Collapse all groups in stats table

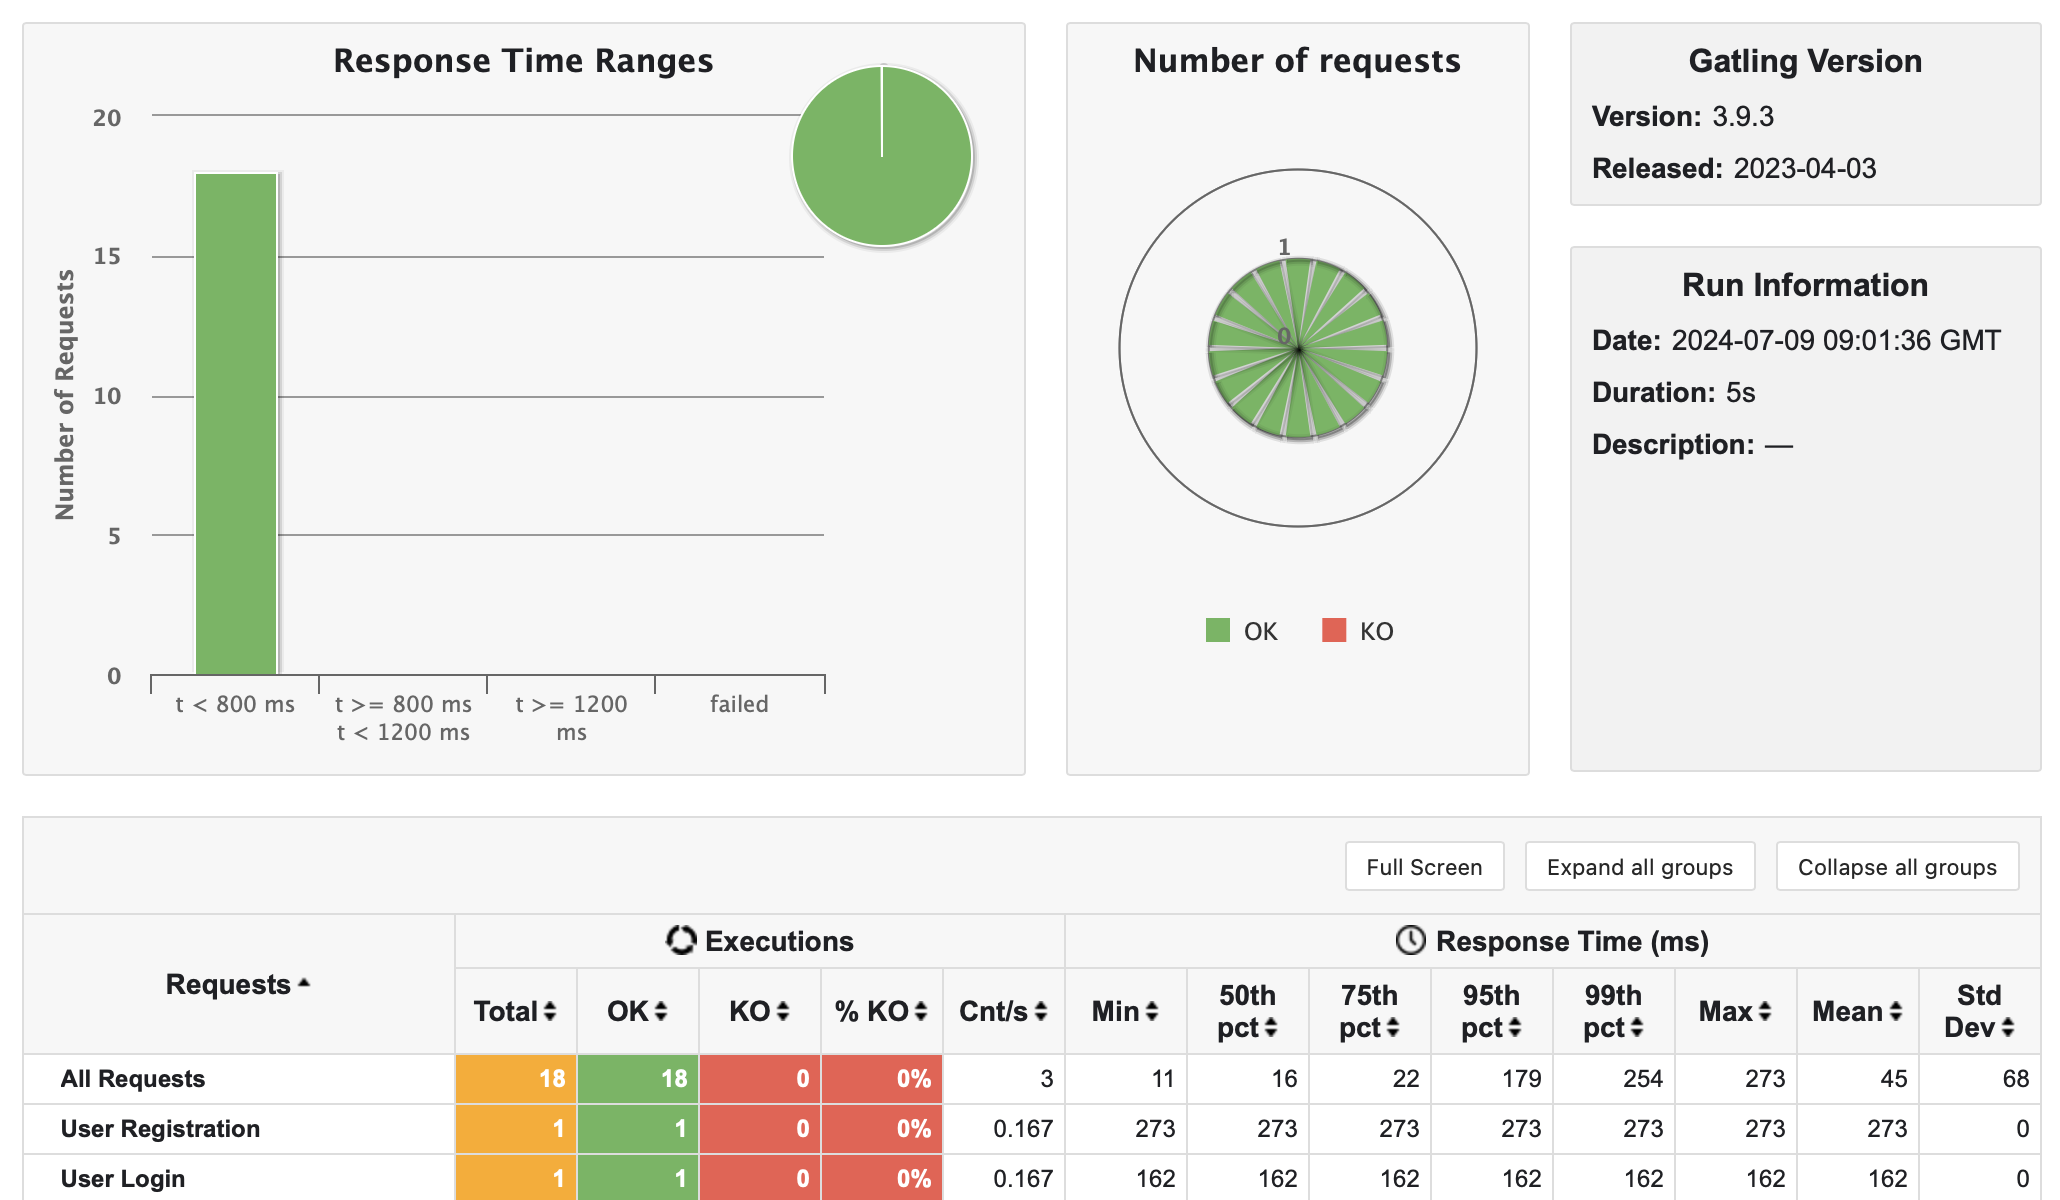coord(1897,867)
